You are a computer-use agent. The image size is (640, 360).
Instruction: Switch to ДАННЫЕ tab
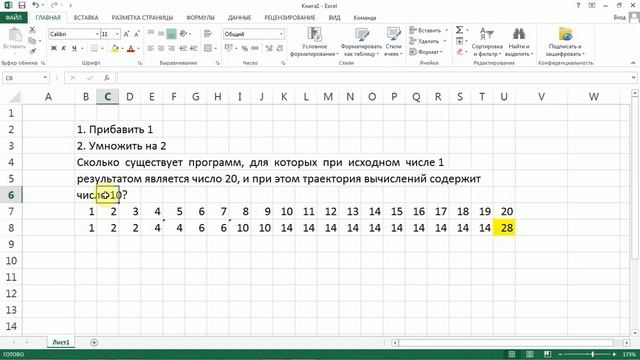pyautogui.click(x=239, y=18)
